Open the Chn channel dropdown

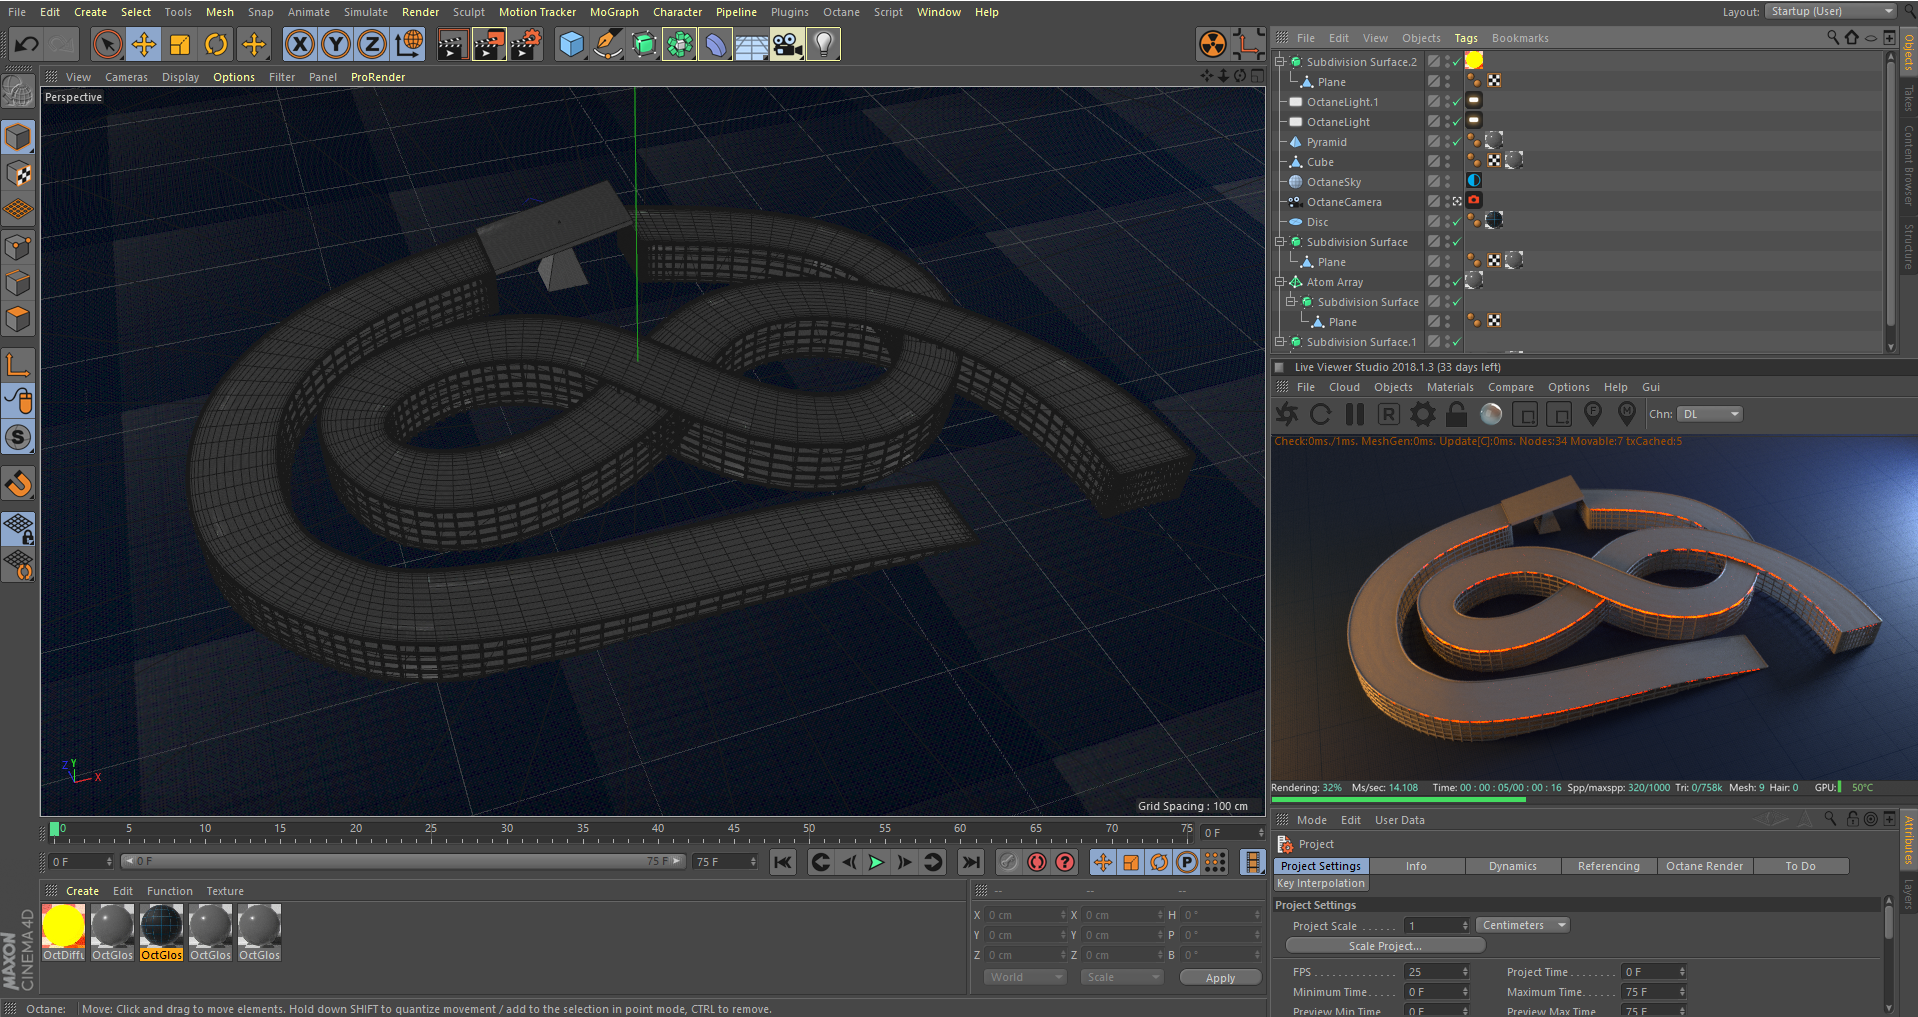point(1710,414)
